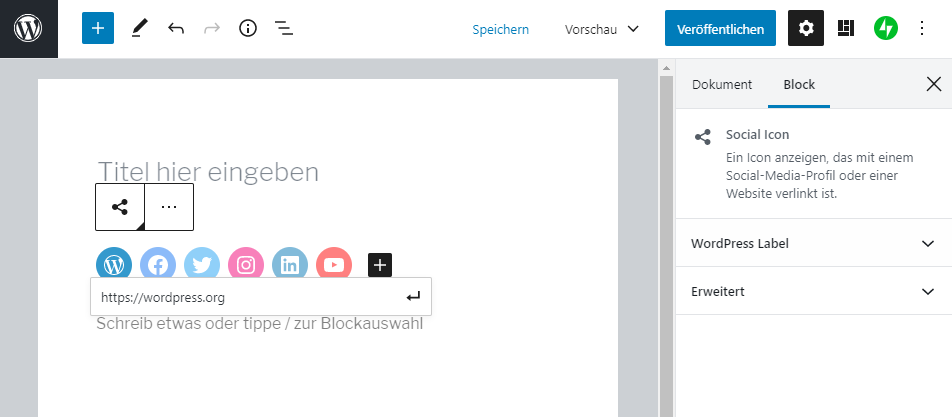Select the Facebook social icon
This screenshot has width=952, height=417.
pos(158,263)
